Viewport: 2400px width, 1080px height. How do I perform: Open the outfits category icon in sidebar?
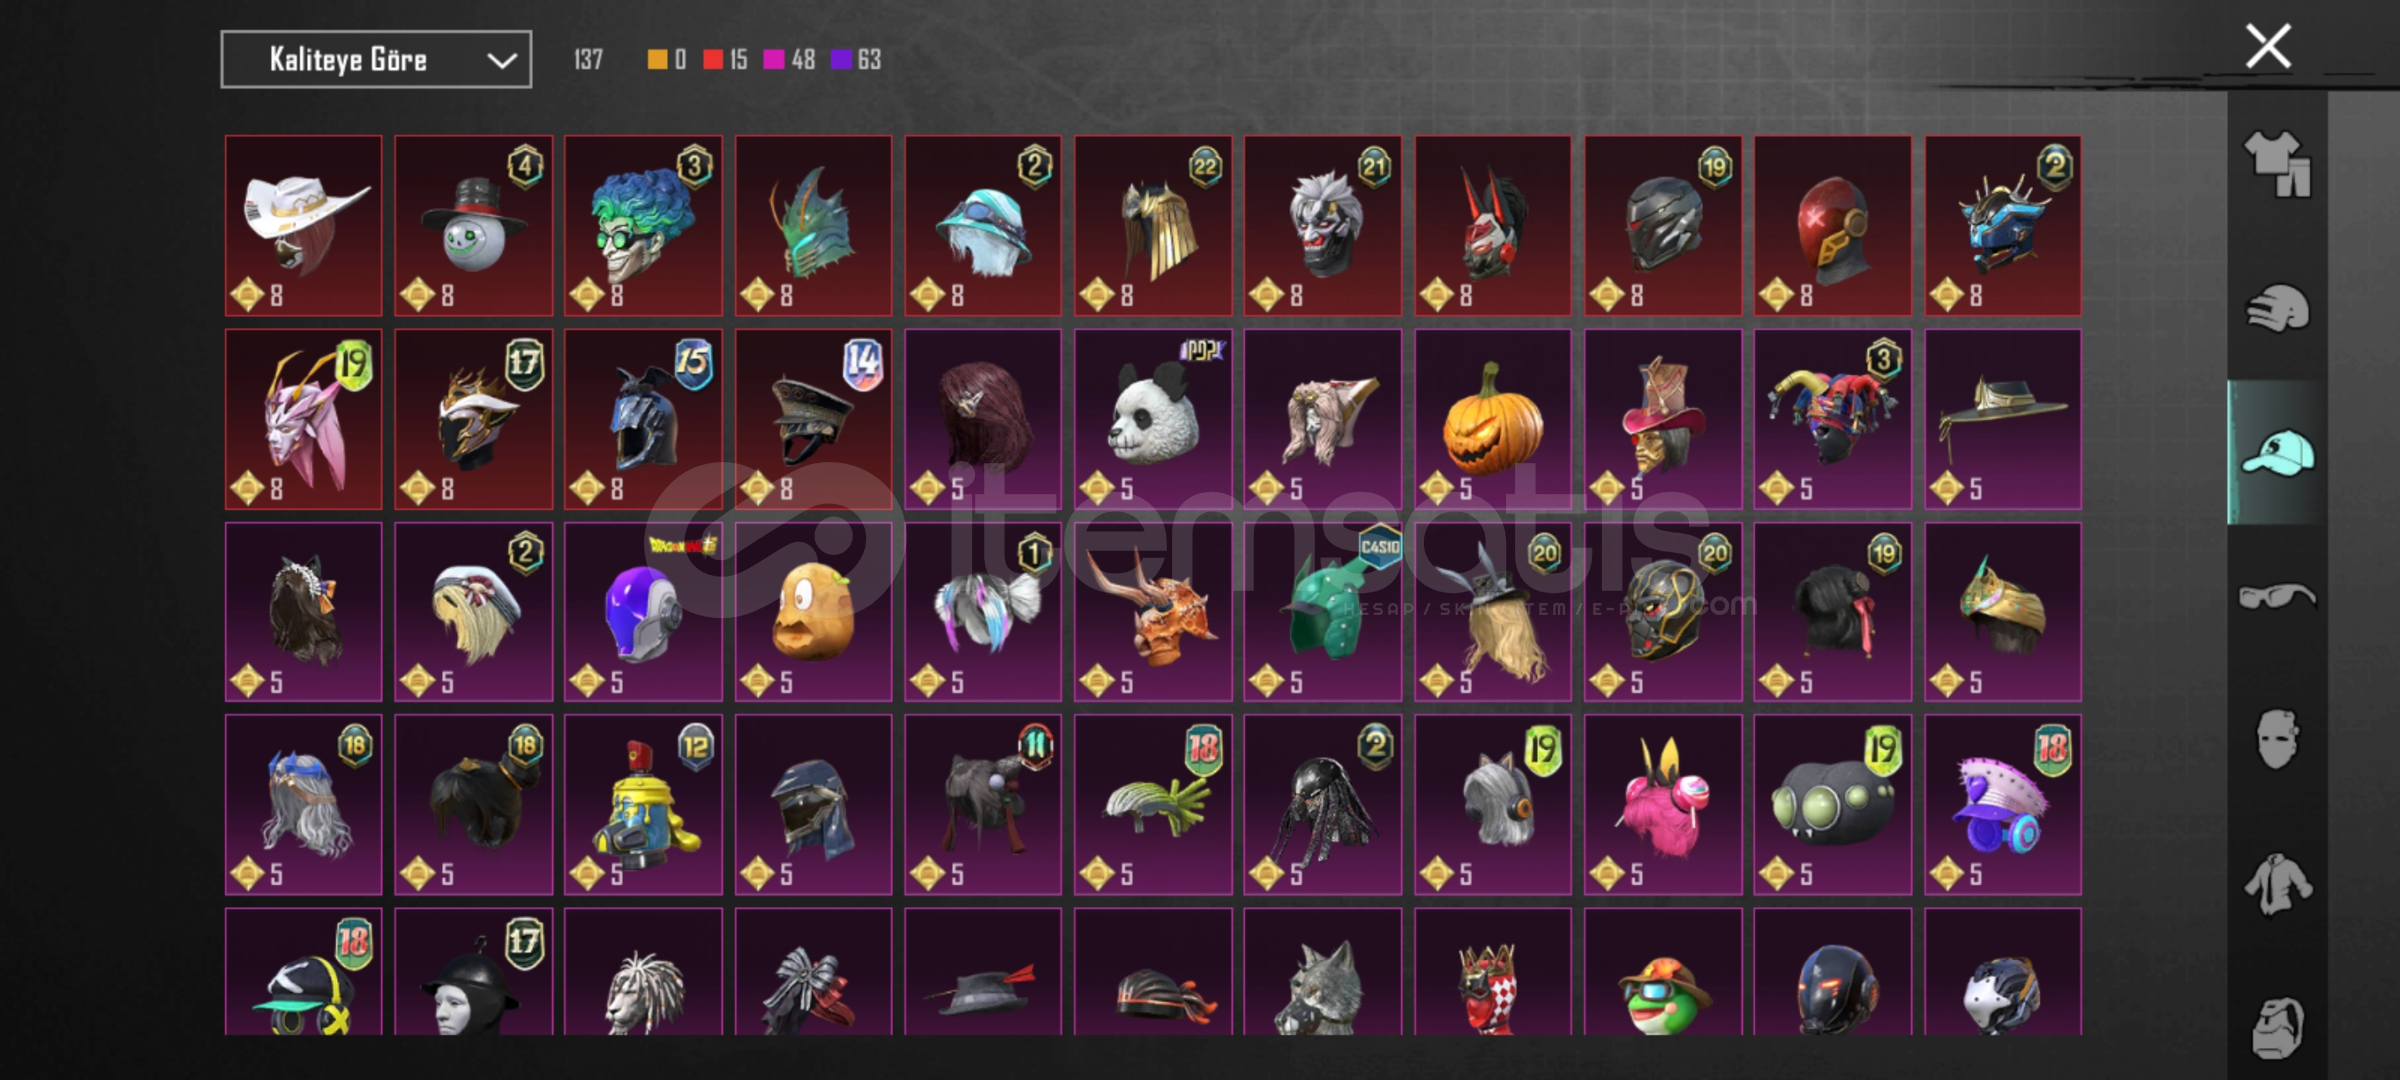click(x=2277, y=164)
